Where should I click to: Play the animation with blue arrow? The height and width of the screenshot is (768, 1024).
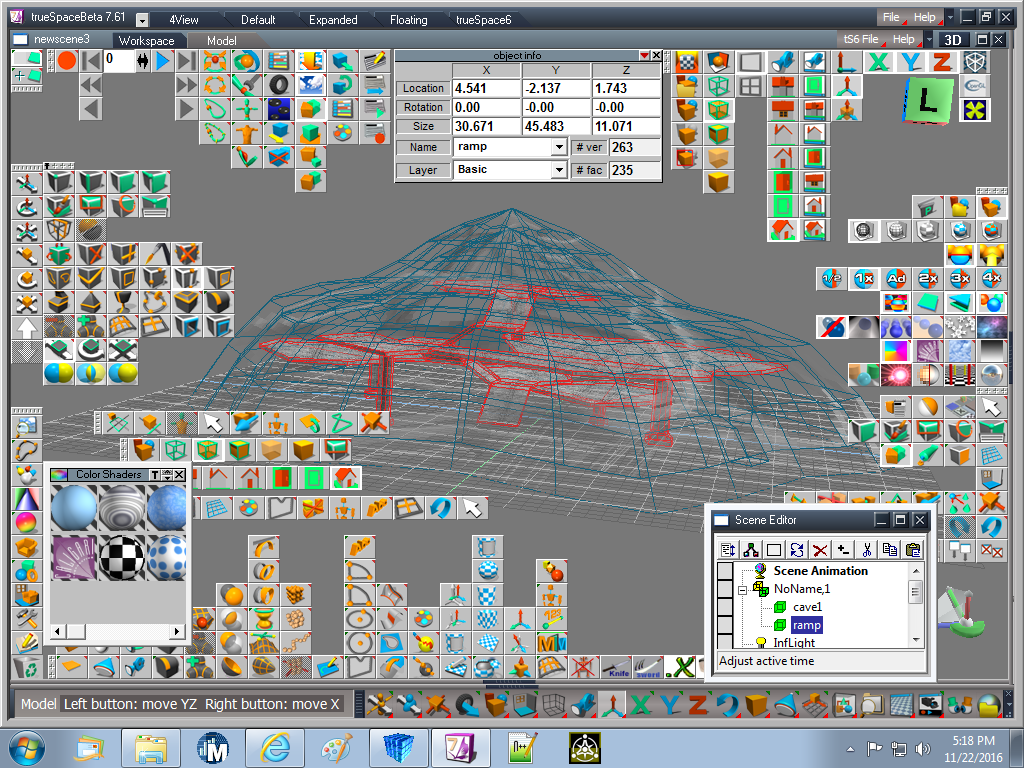(x=163, y=61)
